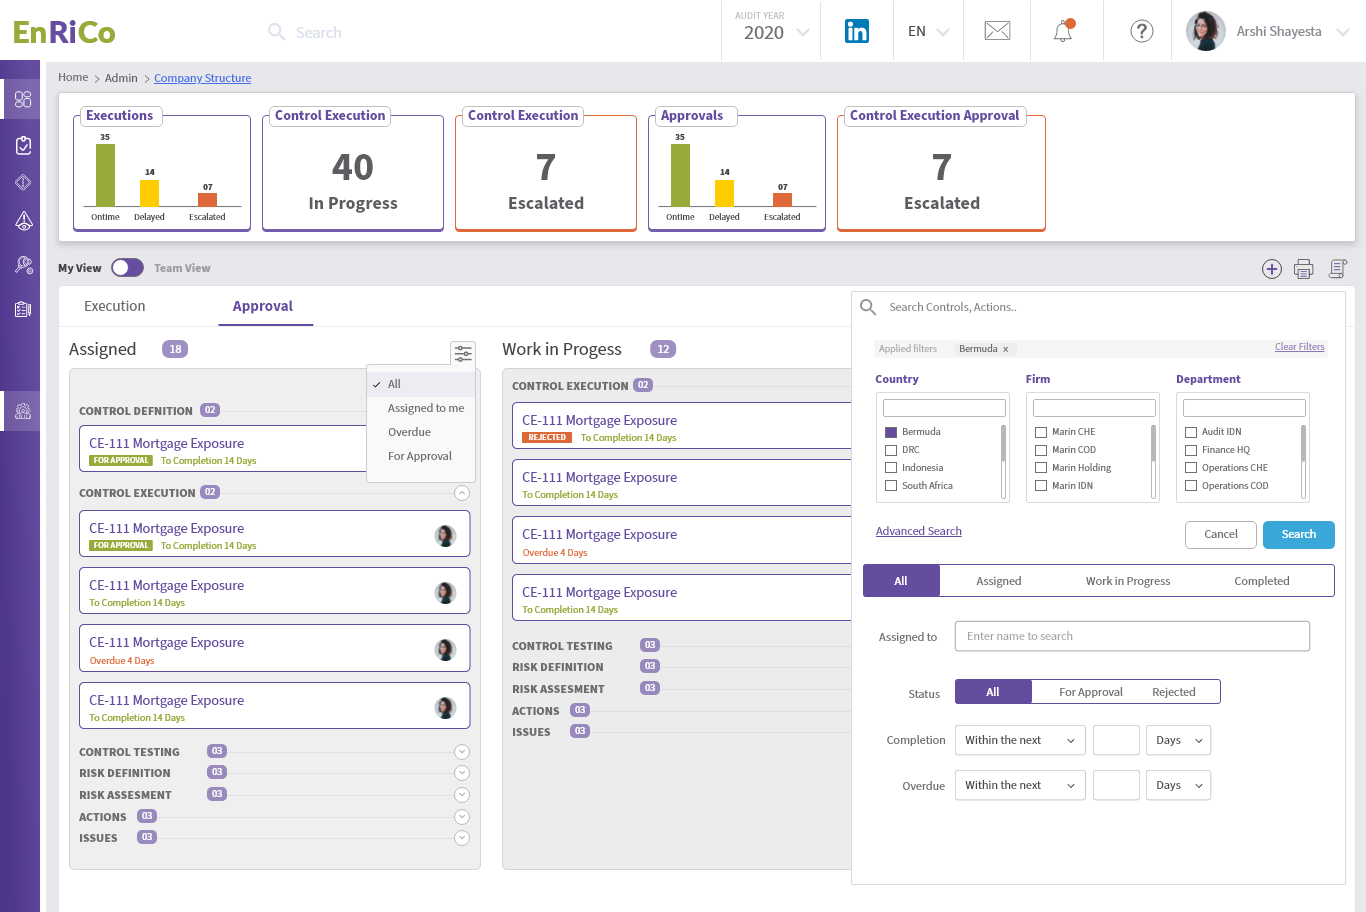
Task: Click the blue Search button
Action: click(x=1299, y=534)
